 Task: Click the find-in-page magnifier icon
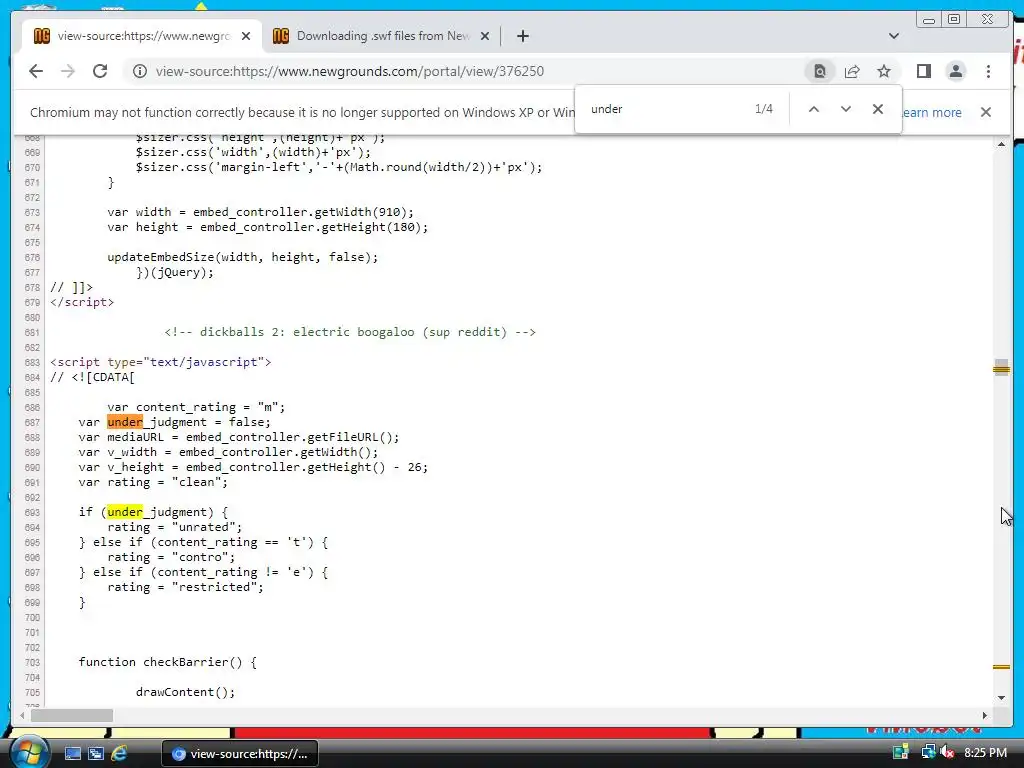(820, 71)
